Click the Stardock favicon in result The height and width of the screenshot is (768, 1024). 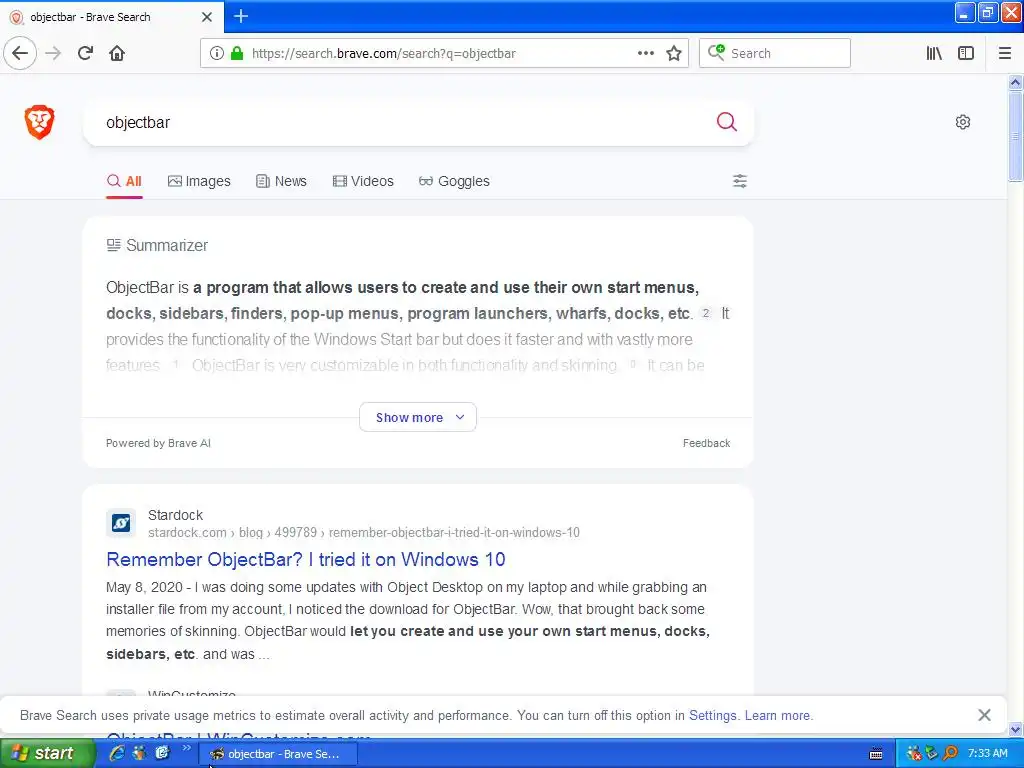click(121, 522)
